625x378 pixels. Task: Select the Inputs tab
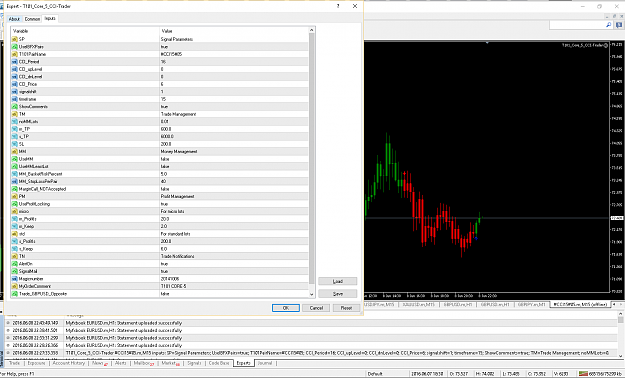click(50, 18)
